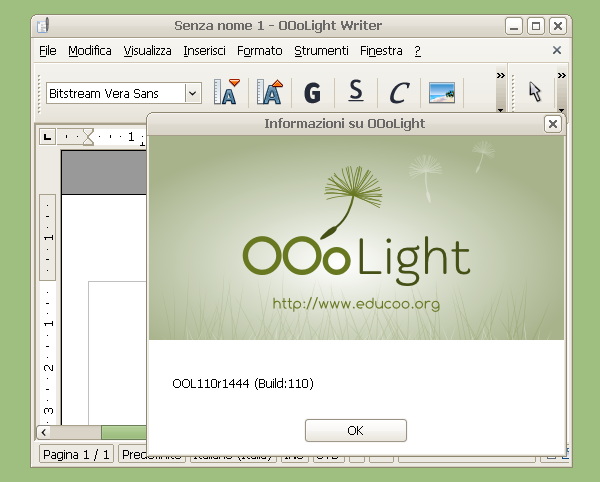Click OK in the about dialog
The image size is (600, 482).
pyautogui.click(x=355, y=430)
